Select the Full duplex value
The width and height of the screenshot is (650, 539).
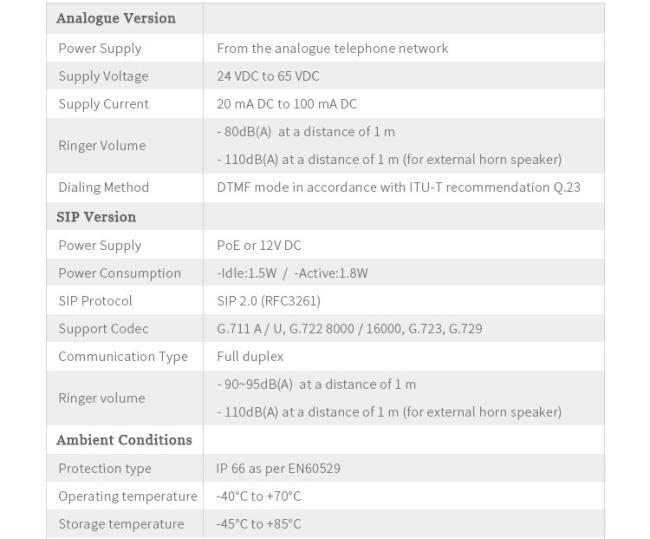(x=250, y=357)
